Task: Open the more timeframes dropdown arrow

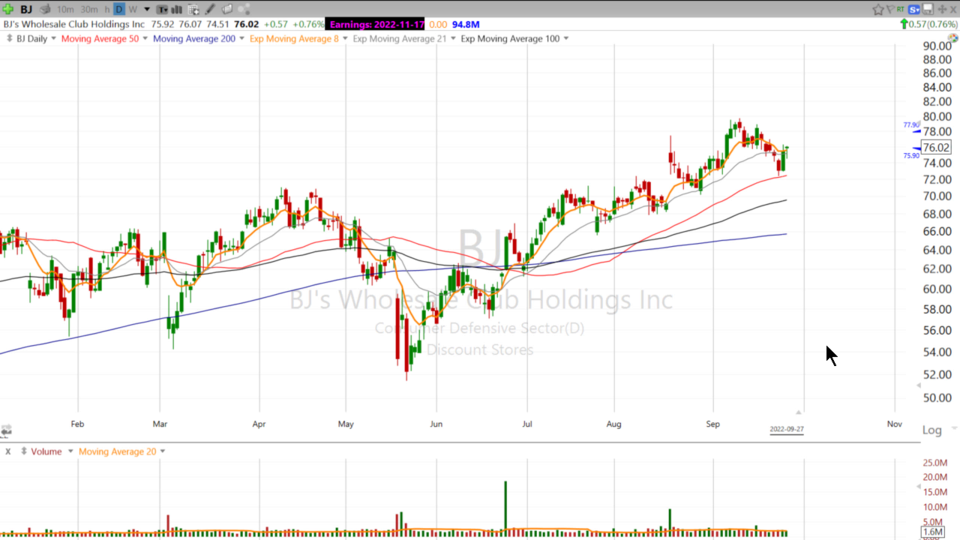Action: (147, 9)
